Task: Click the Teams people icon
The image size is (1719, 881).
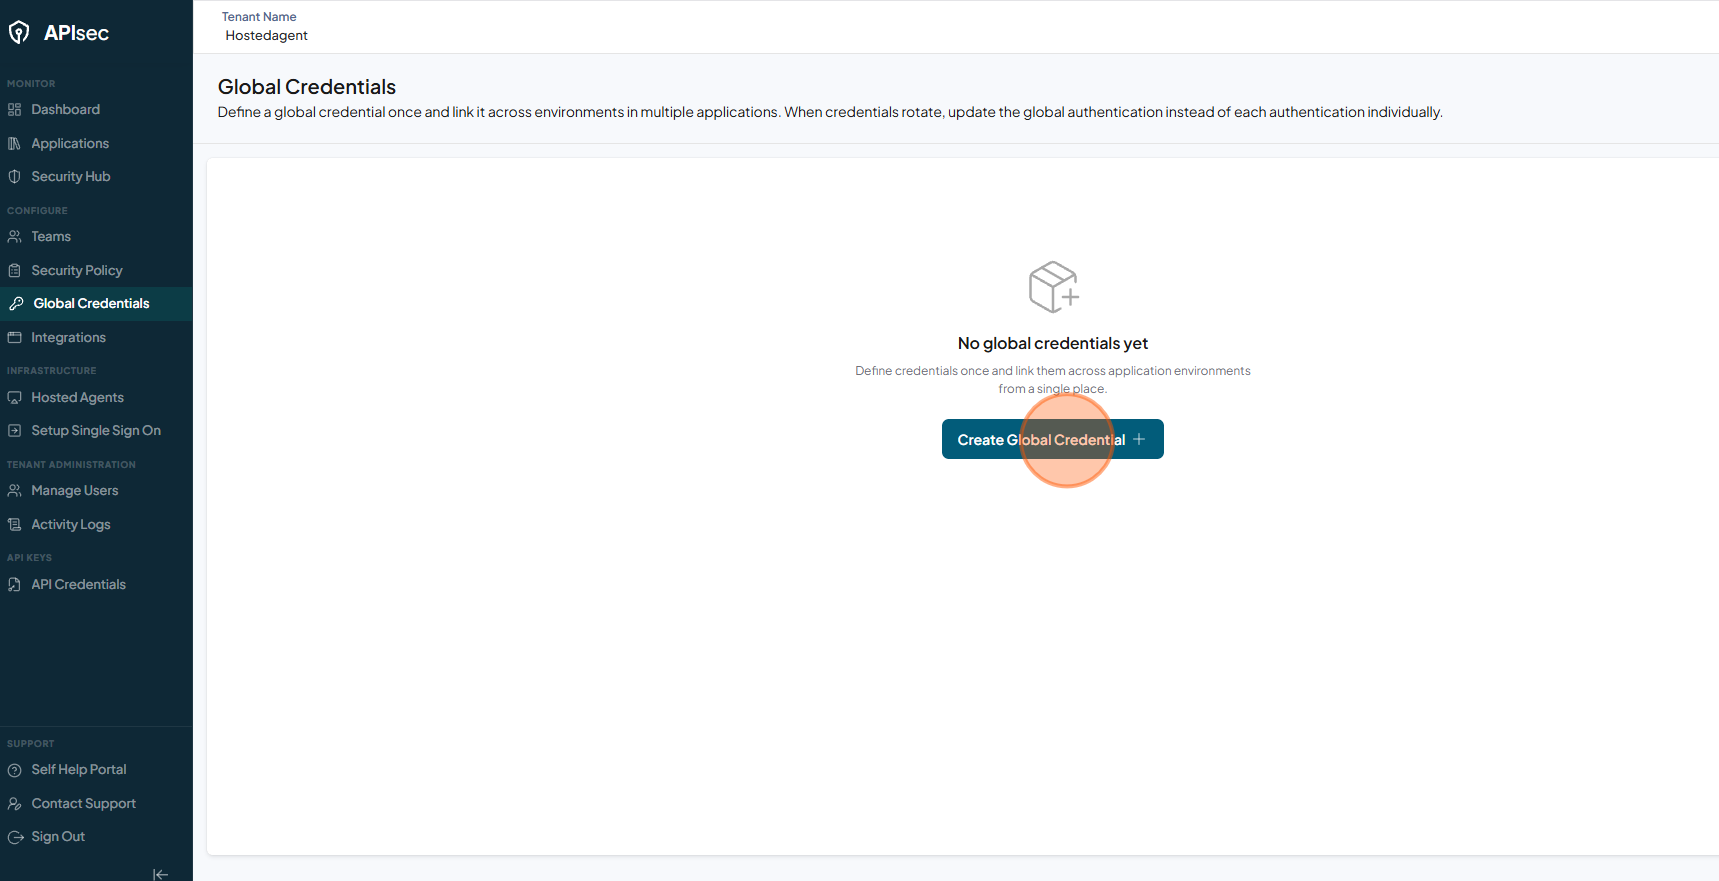Action: pyautogui.click(x=15, y=237)
